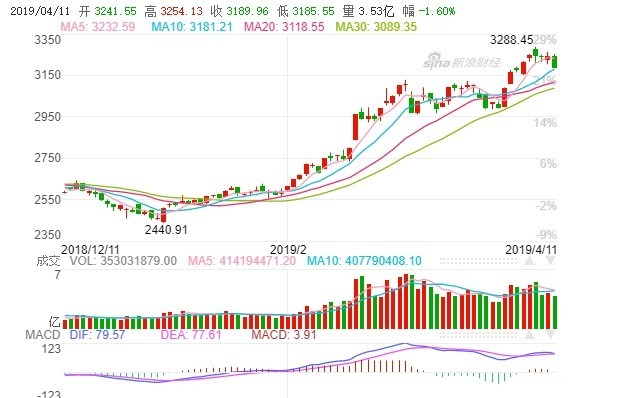Click the open price 3241.55
The height and width of the screenshot is (398, 621).
coord(115,11)
